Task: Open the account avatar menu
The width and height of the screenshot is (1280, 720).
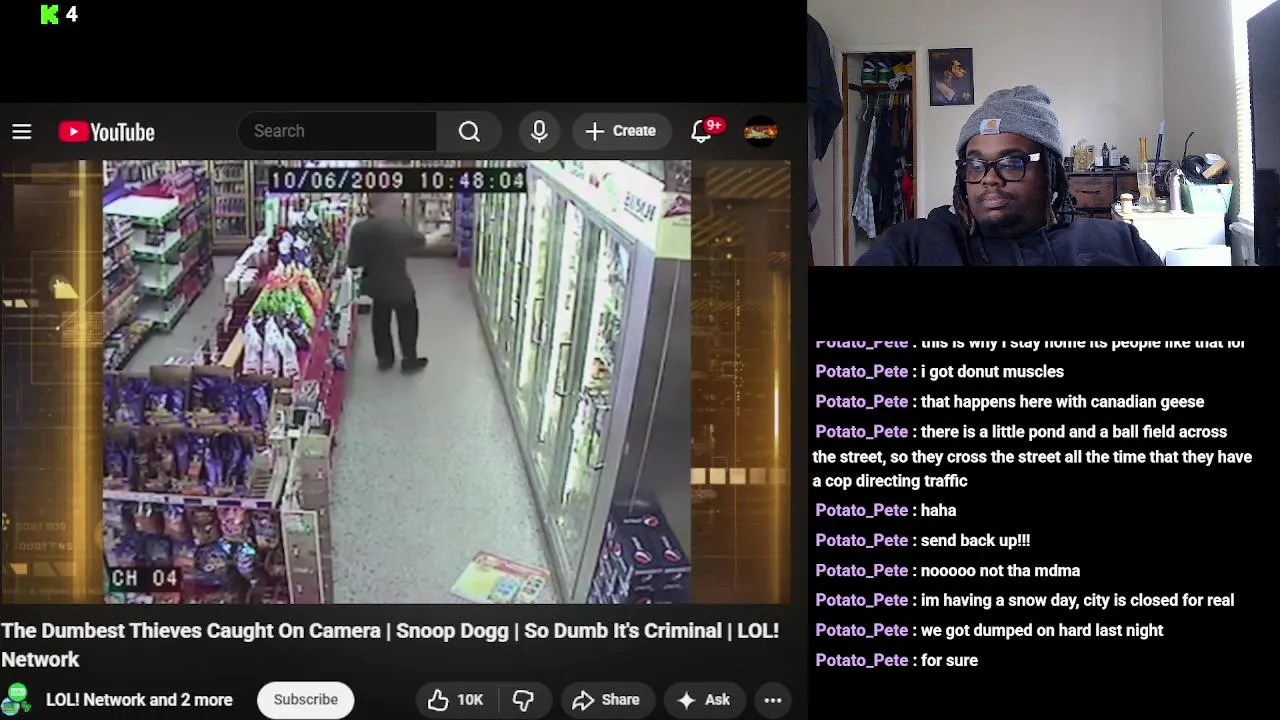Action: (x=761, y=131)
